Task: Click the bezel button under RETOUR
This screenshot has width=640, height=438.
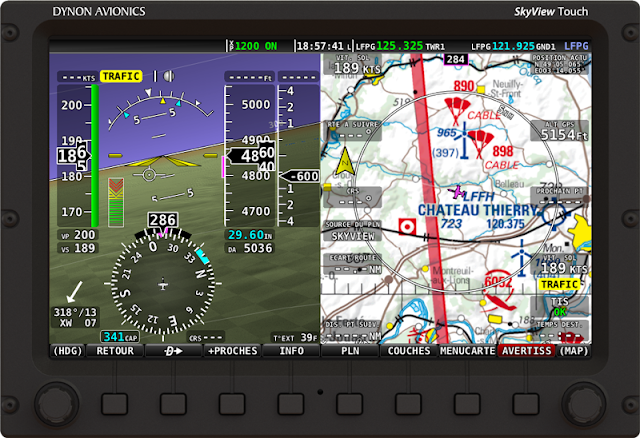Action: point(115,404)
